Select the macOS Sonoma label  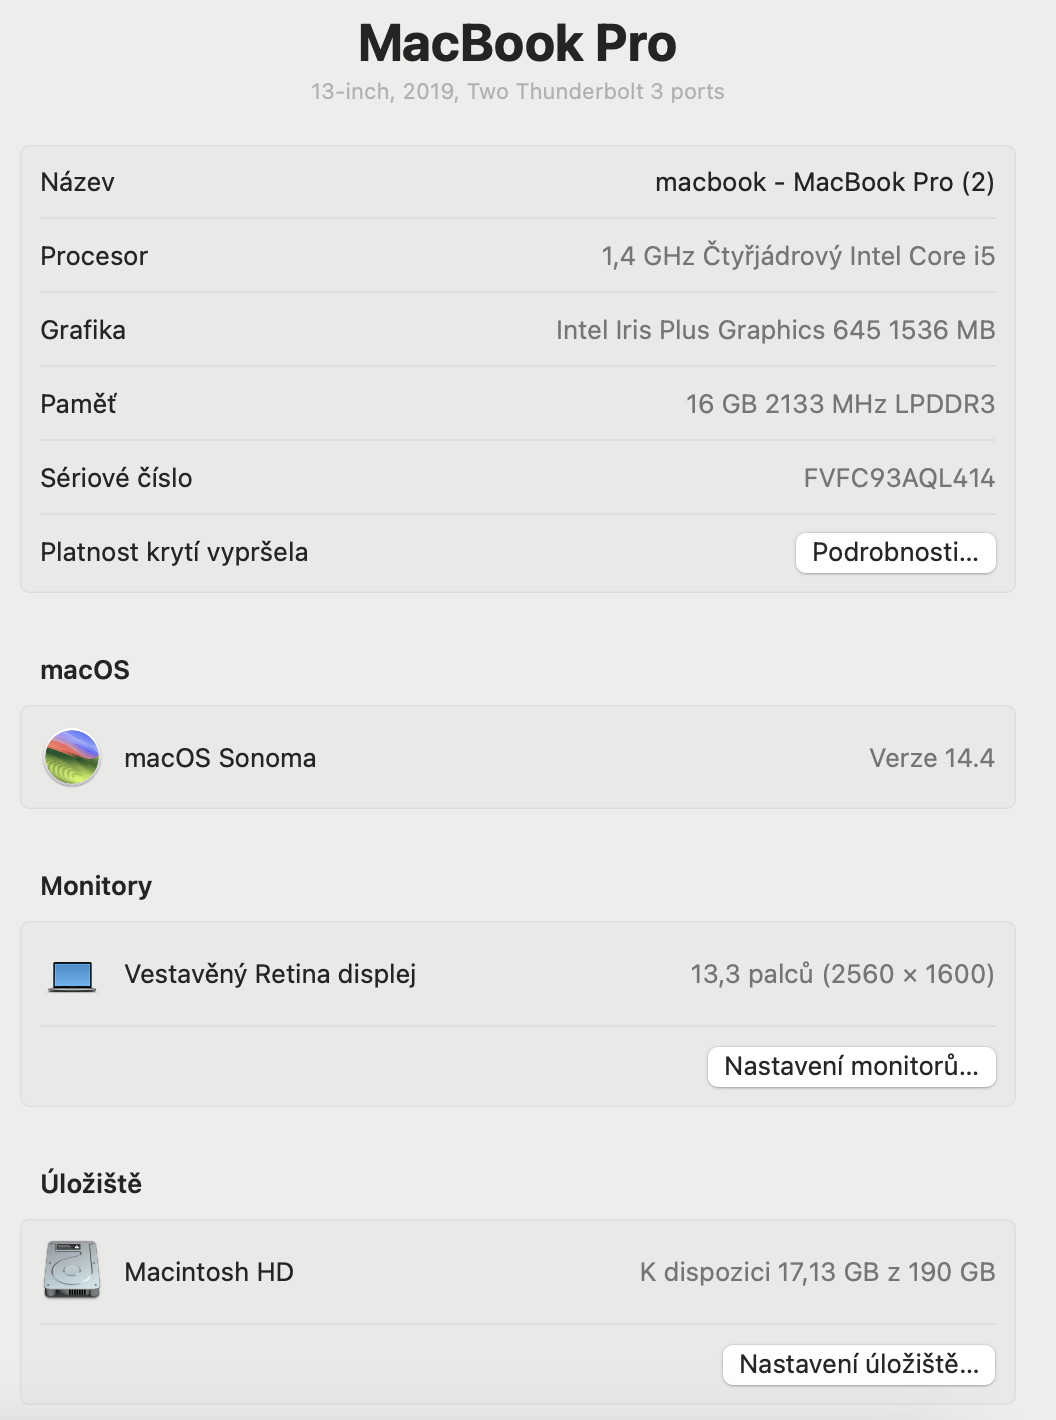pos(220,758)
